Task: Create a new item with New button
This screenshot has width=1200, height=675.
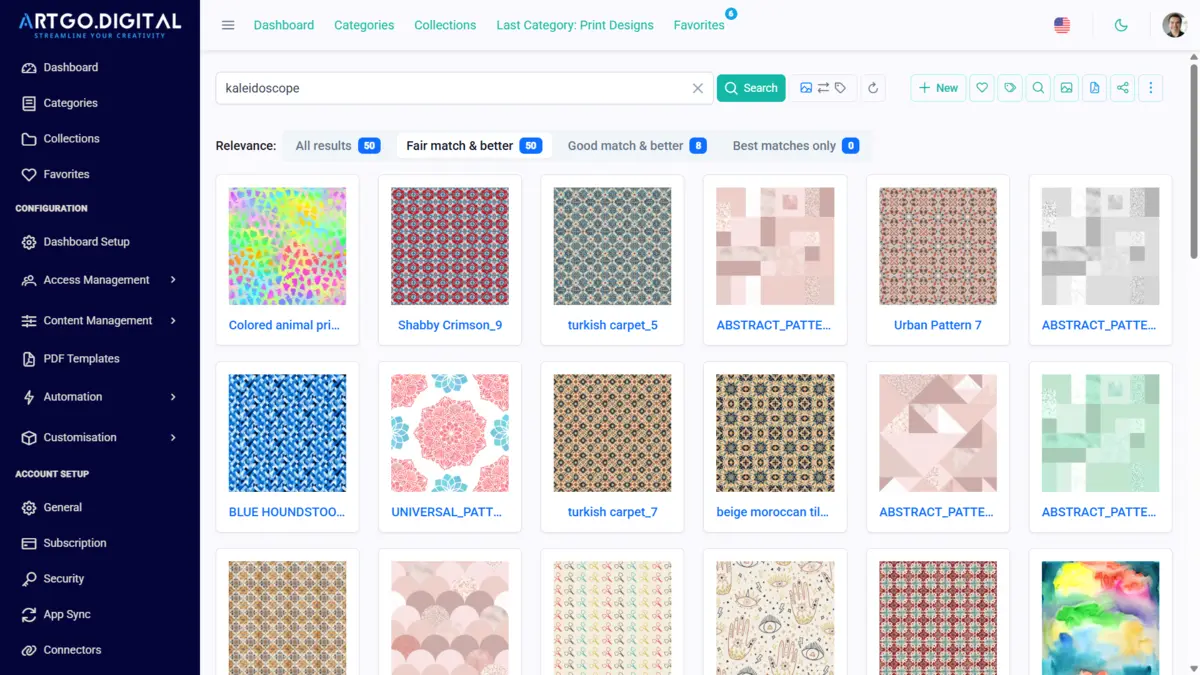Action: 938,88
